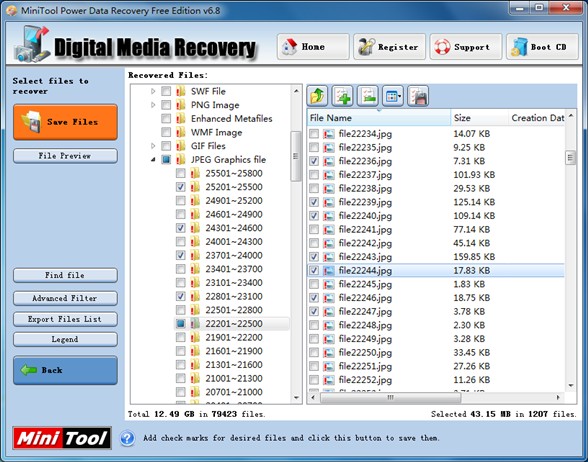Sort by the File Name column header
Screen dimensions: 588x462
[x=379, y=118]
